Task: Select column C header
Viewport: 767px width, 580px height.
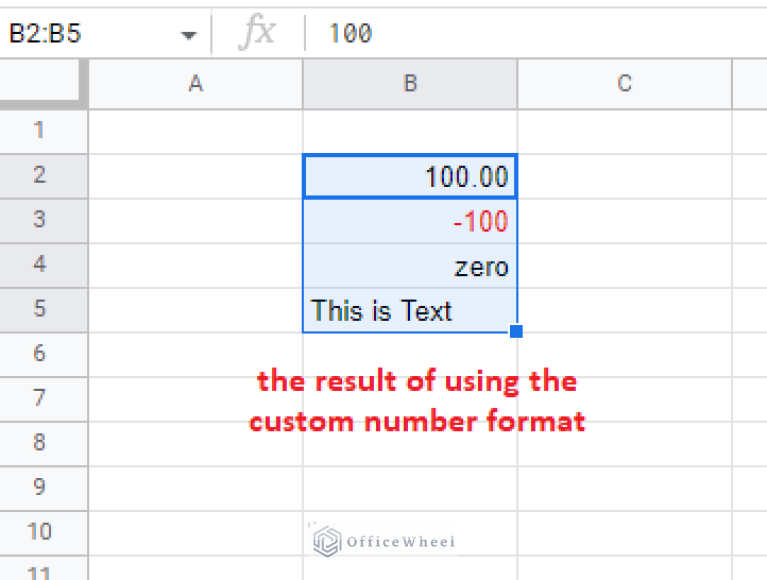Action: point(624,84)
